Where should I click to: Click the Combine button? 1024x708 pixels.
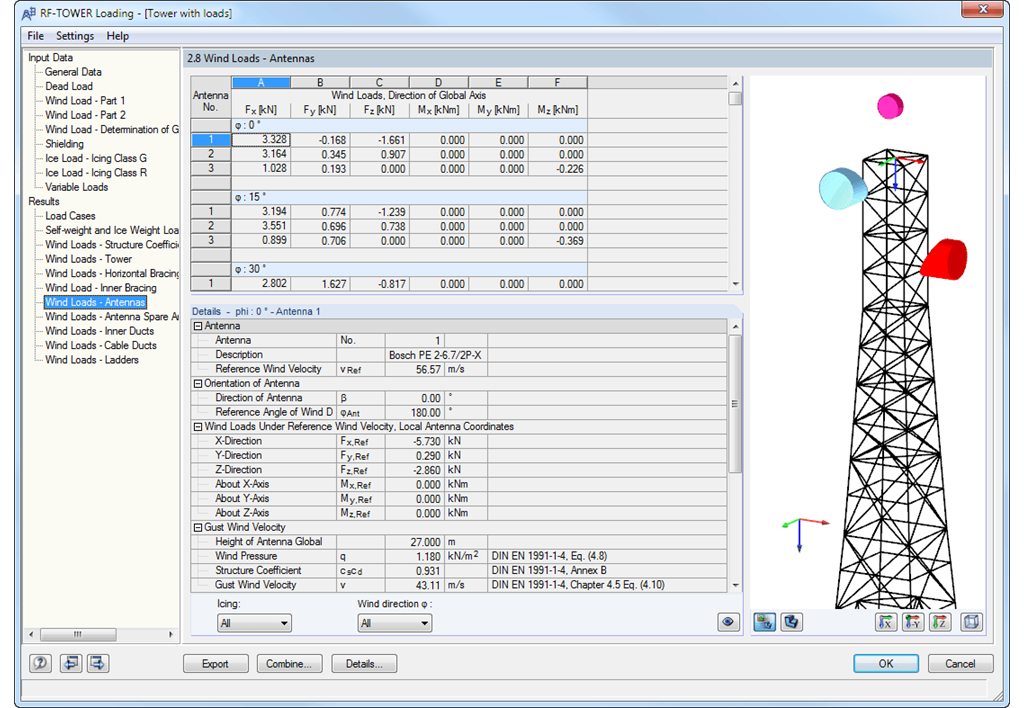[289, 663]
